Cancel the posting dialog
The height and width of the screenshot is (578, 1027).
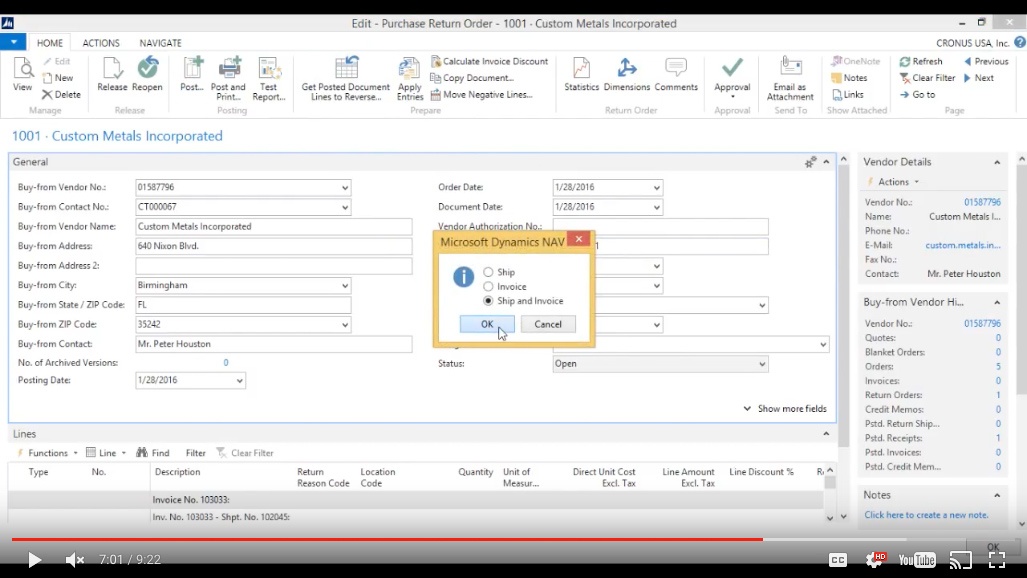[548, 324]
